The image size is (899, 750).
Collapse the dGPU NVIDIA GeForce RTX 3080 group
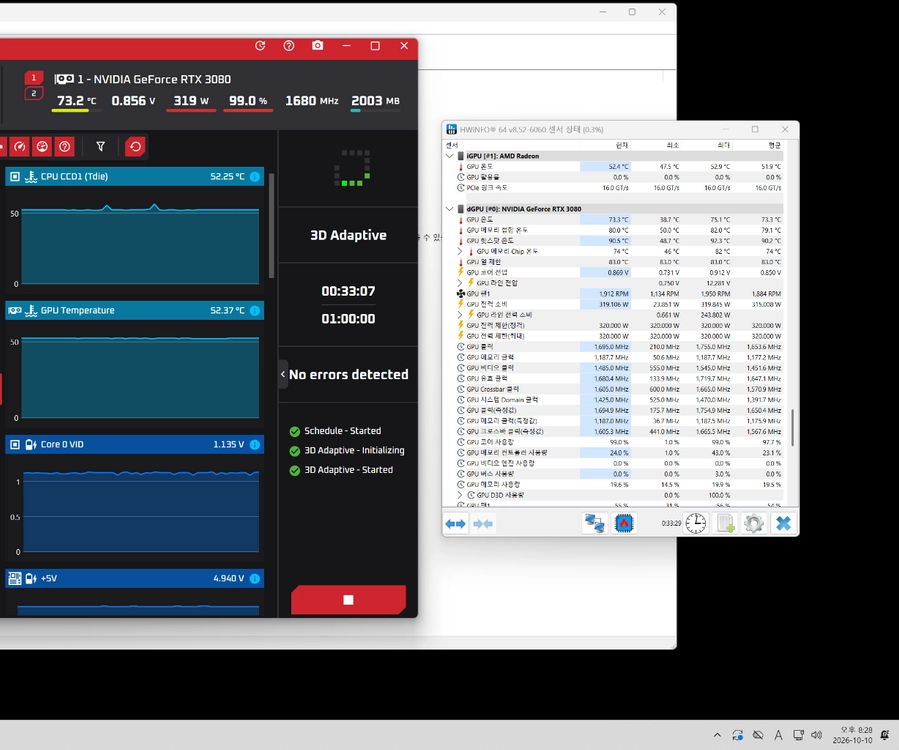(x=450, y=209)
